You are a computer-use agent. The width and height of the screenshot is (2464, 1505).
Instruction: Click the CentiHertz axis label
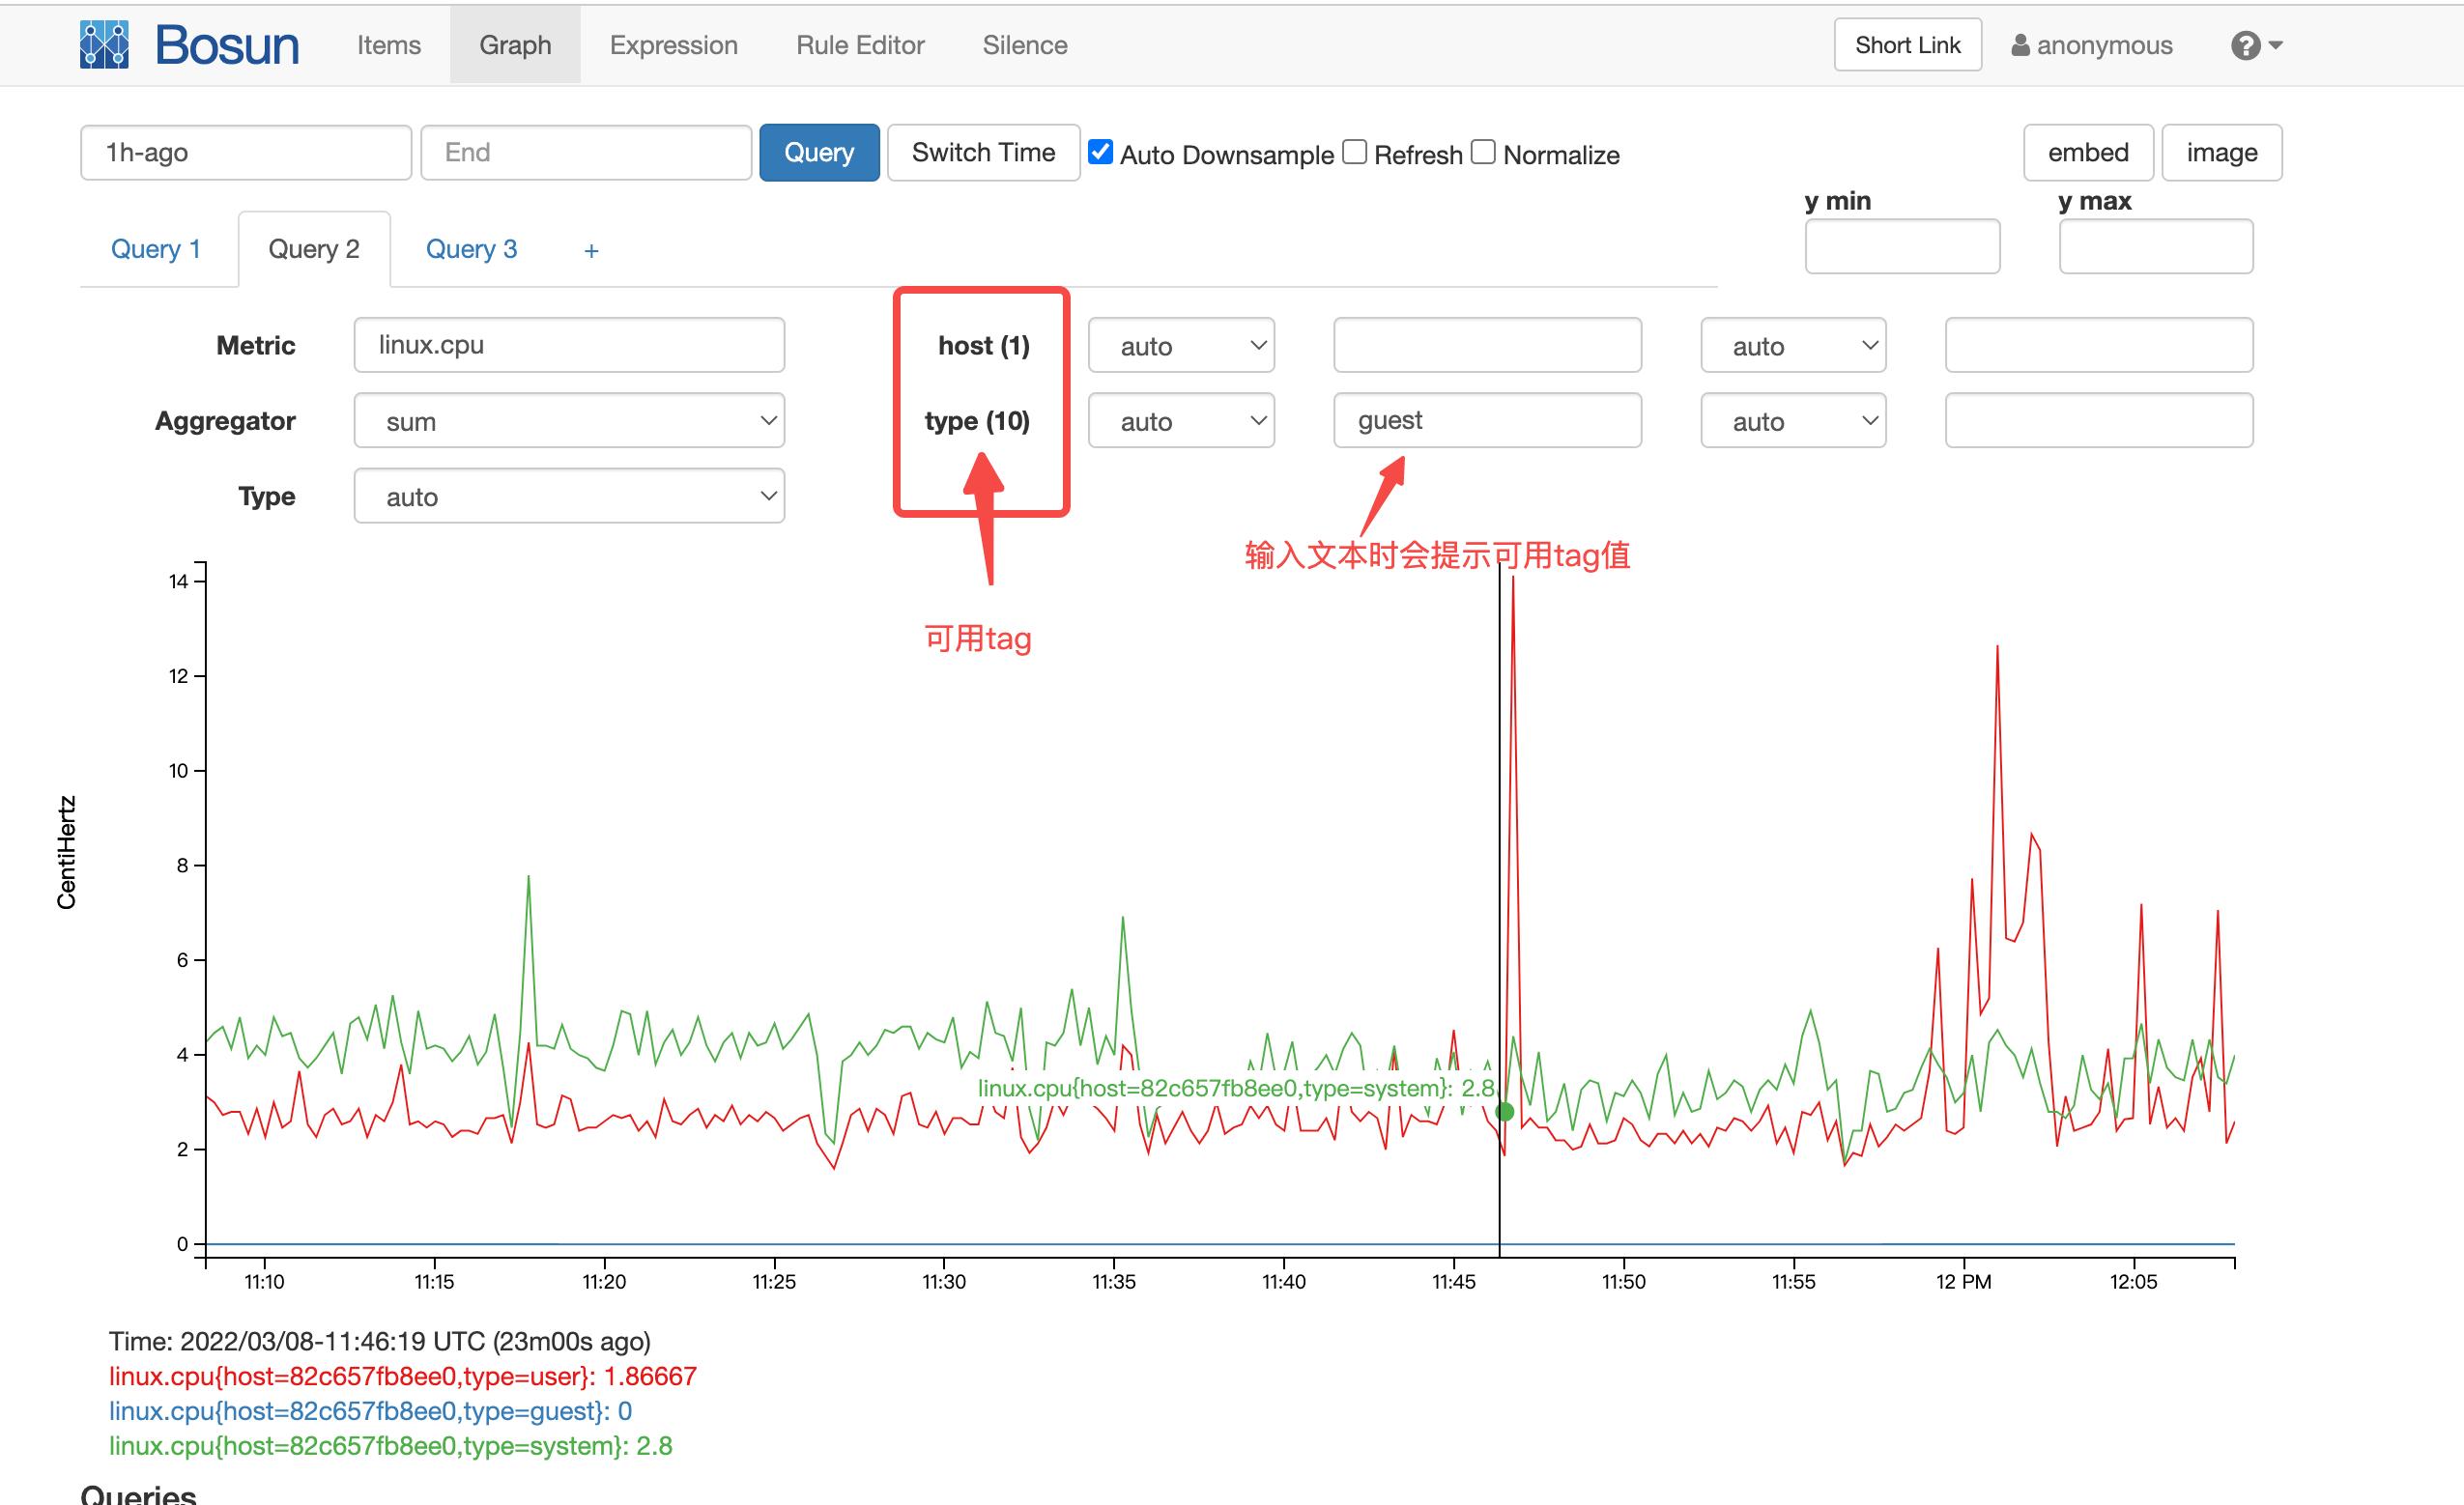point(66,852)
